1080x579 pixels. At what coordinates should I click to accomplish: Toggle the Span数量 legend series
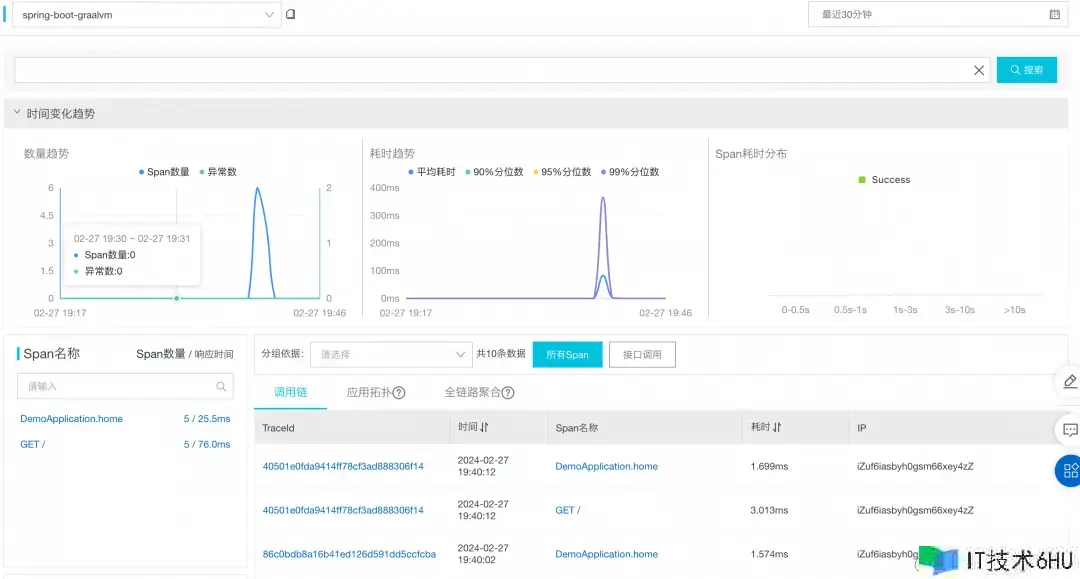pos(165,172)
